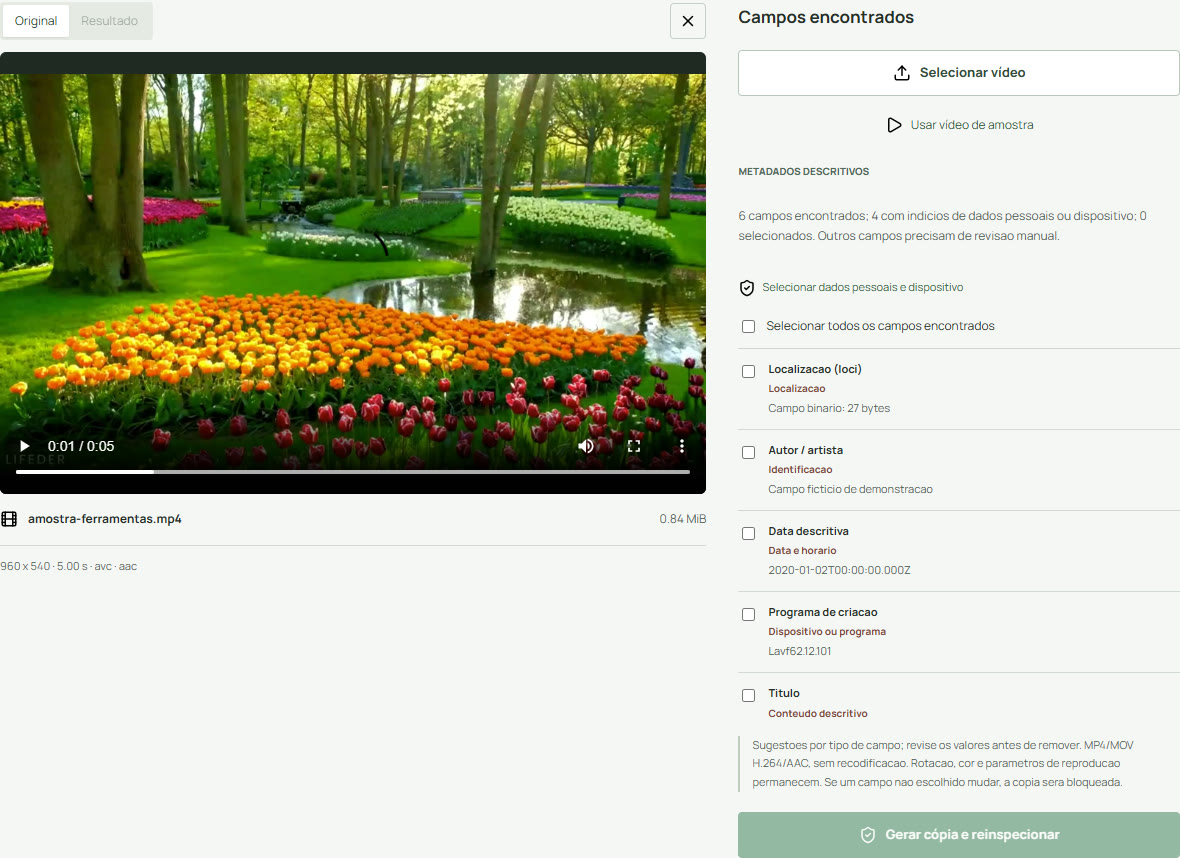Viewport: 1180px width, 858px height.
Task: Enable the Autor / artista checkbox
Action: [x=748, y=452]
